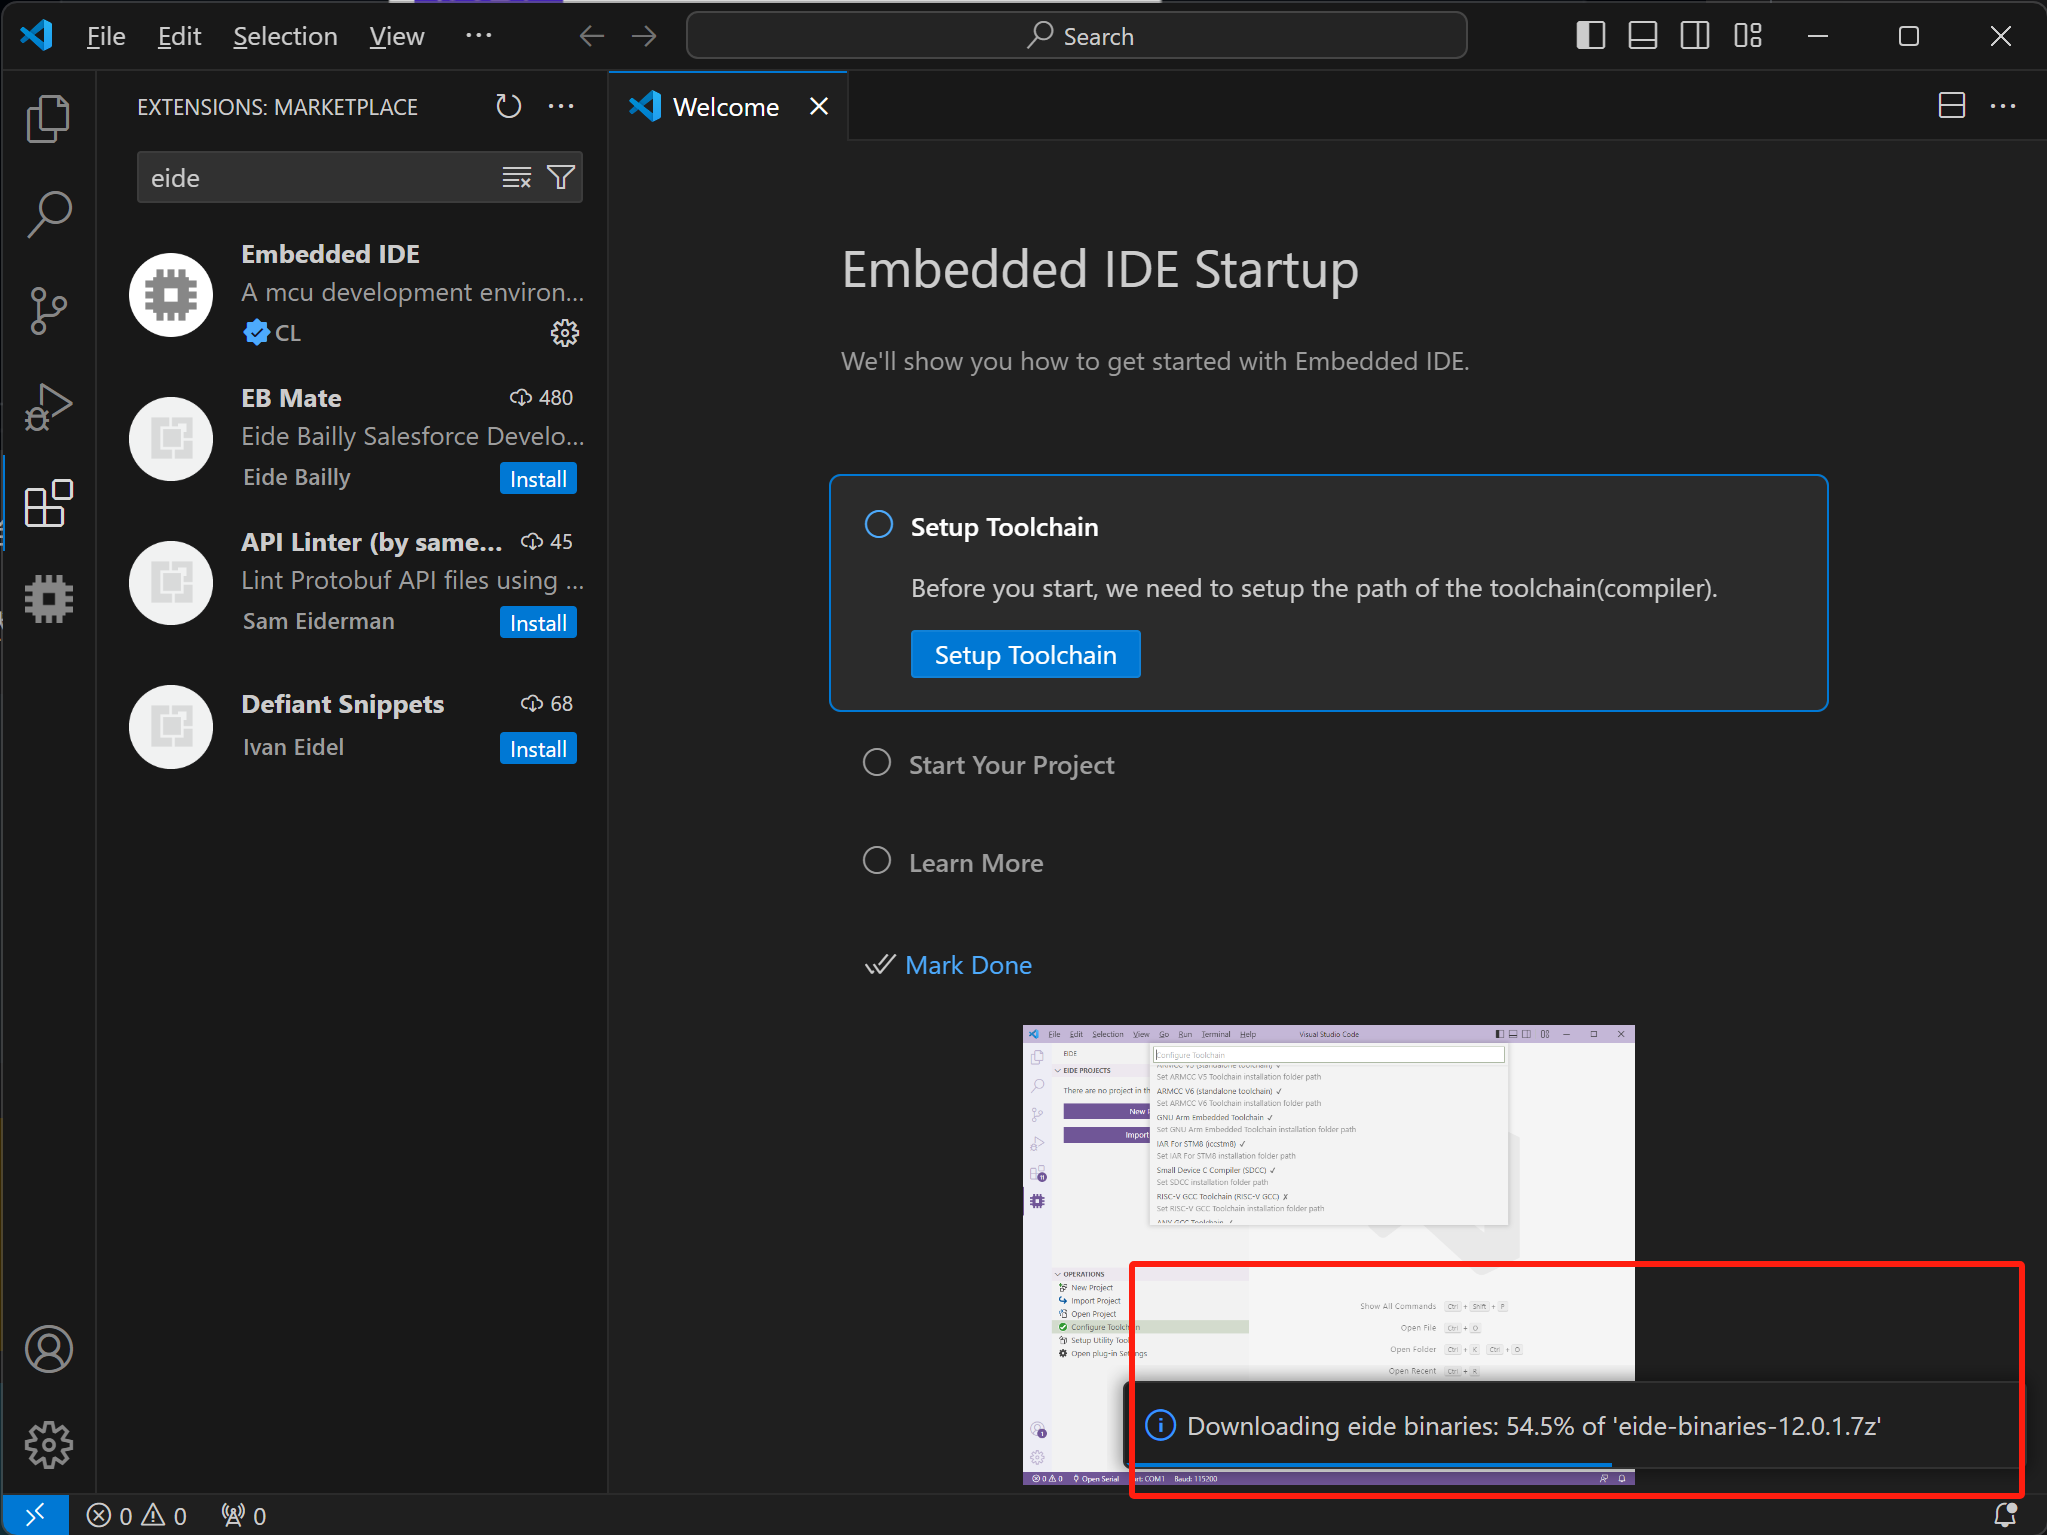The width and height of the screenshot is (2047, 1535).
Task: Open Embedded IDE extension manage gear
Action: 565,333
